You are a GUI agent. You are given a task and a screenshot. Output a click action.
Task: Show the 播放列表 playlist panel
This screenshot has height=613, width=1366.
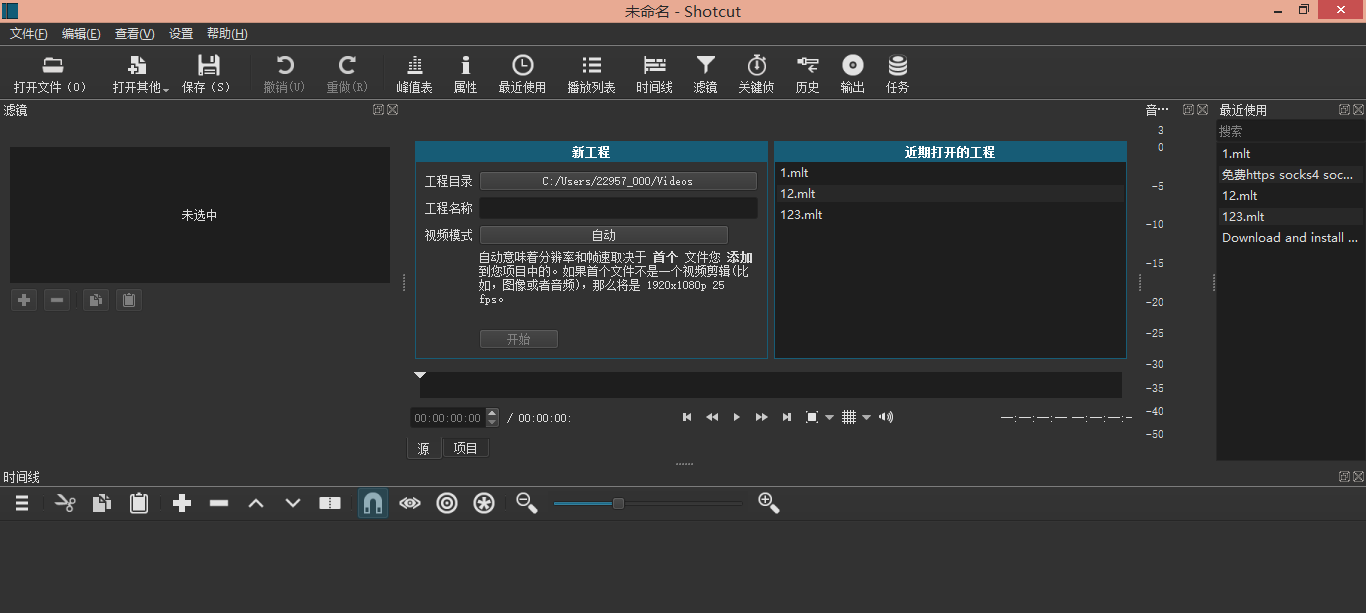(591, 75)
